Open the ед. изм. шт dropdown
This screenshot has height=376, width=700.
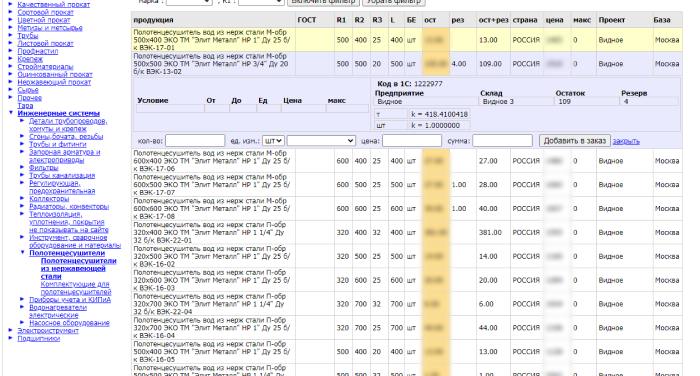(273, 141)
